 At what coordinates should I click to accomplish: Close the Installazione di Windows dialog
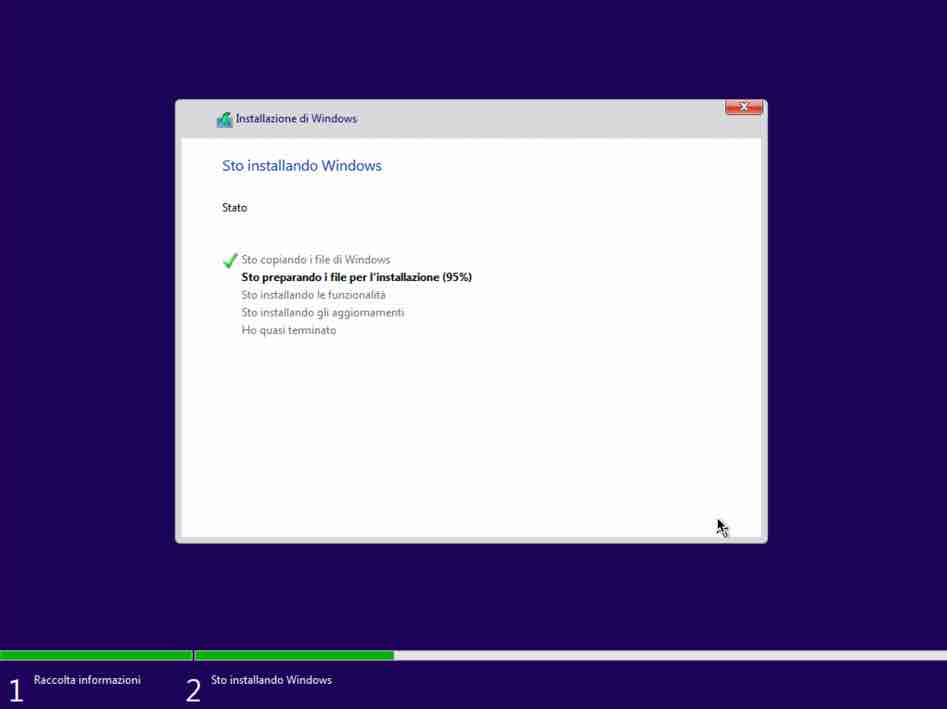point(743,107)
